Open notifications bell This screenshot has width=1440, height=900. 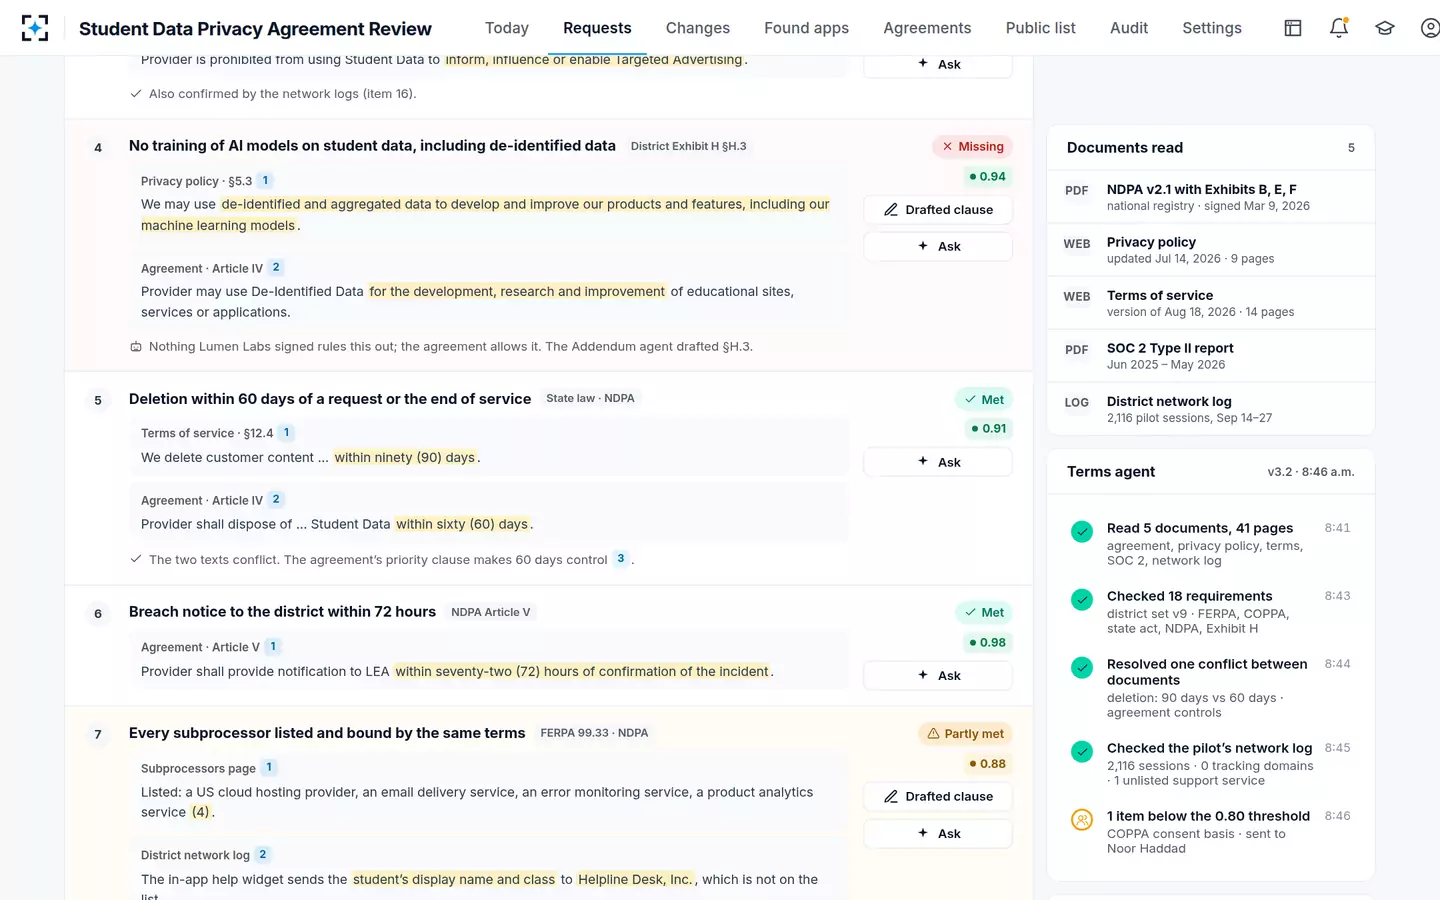[1339, 28]
